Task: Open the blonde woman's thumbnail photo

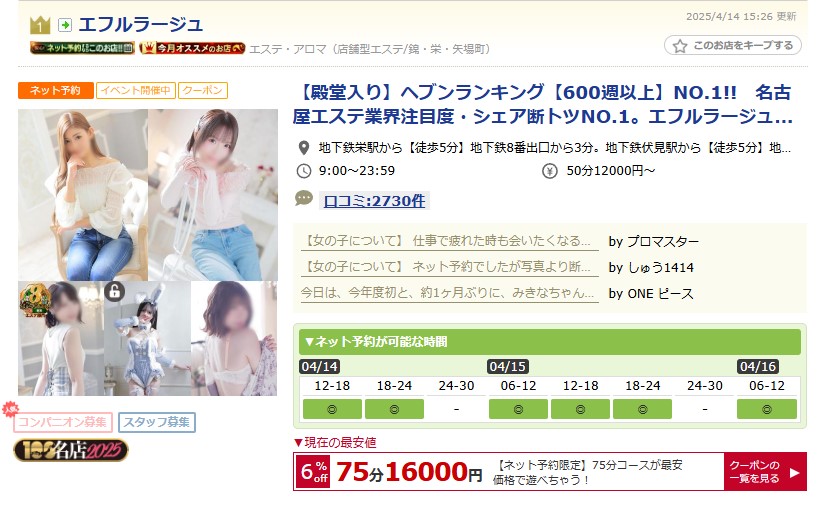Action: pyautogui.click(x=83, y=195)
